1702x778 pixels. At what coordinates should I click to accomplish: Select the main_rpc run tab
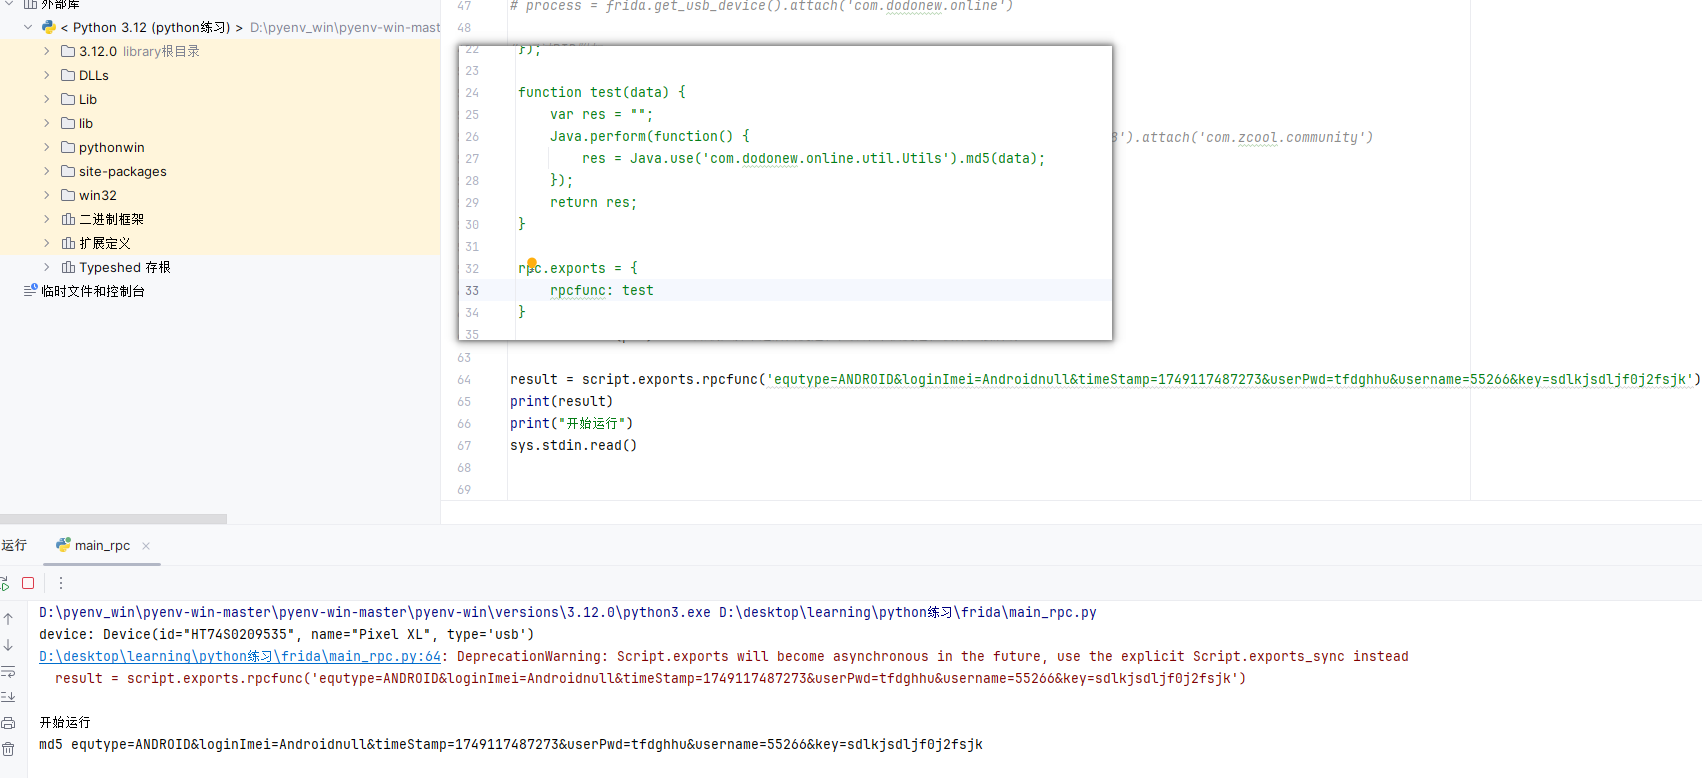pos(102,545)
